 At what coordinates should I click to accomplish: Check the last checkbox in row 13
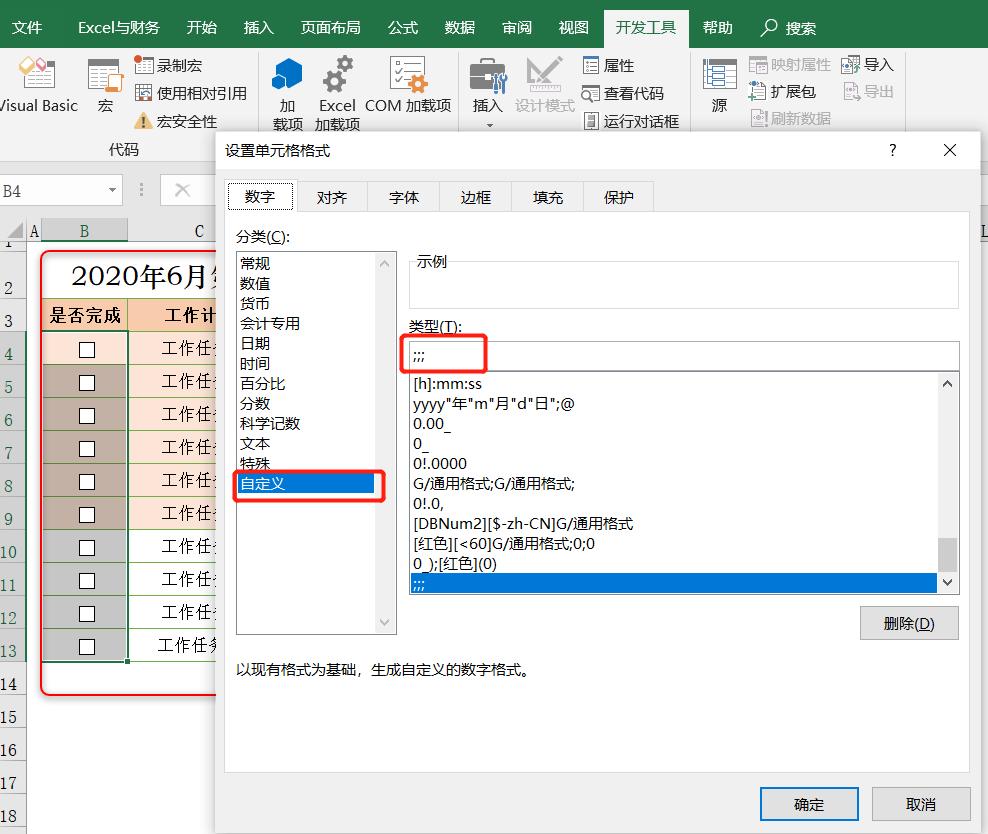click(85, 645)
